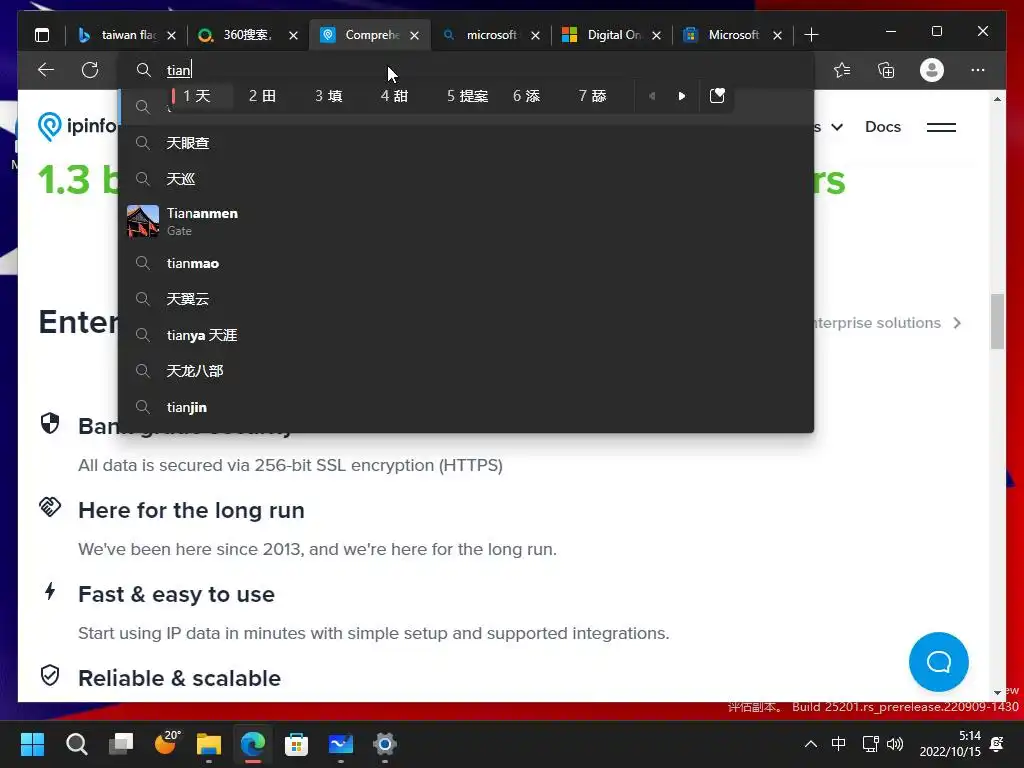The height and width of the screenshot is (768, 1024).
Task: Click the Tiananmen Gate thumbnail image
Action: (x=143, y=221)
